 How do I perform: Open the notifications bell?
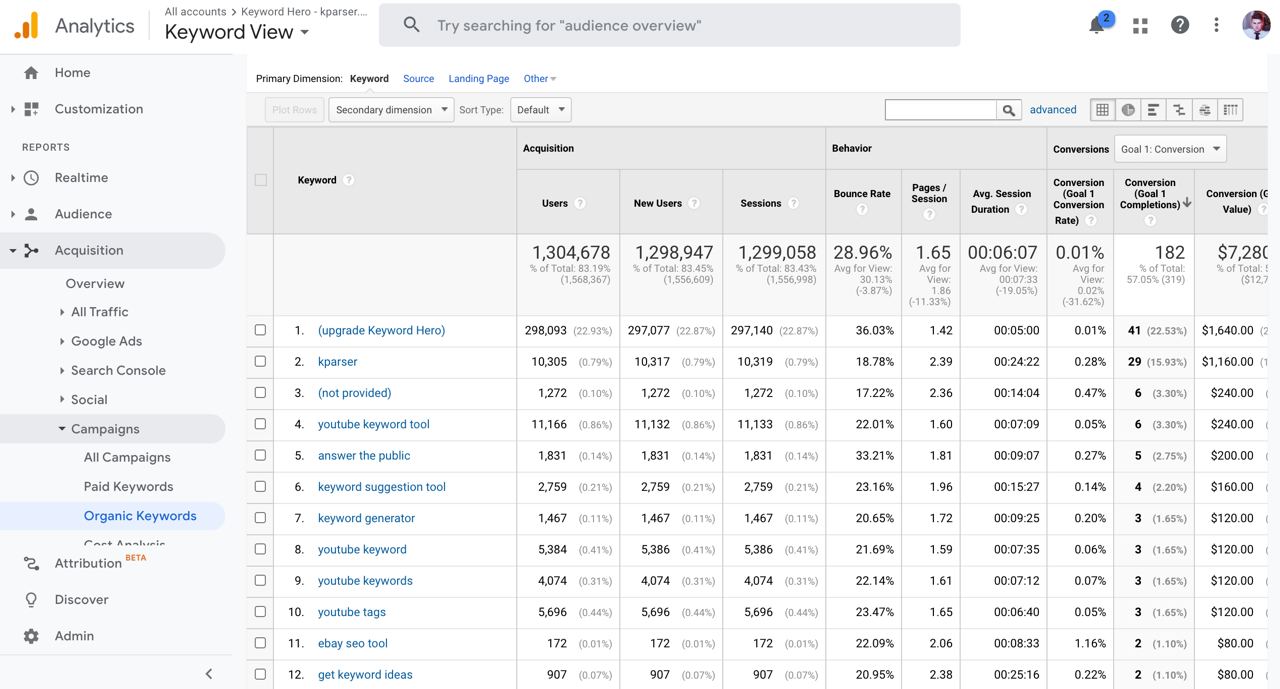click(x=1098, y=26)
